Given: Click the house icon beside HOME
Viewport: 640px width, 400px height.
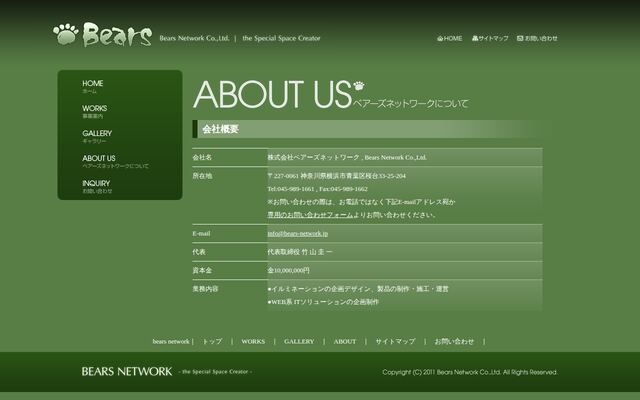Looking at the screenshot, I should [440, 38].
